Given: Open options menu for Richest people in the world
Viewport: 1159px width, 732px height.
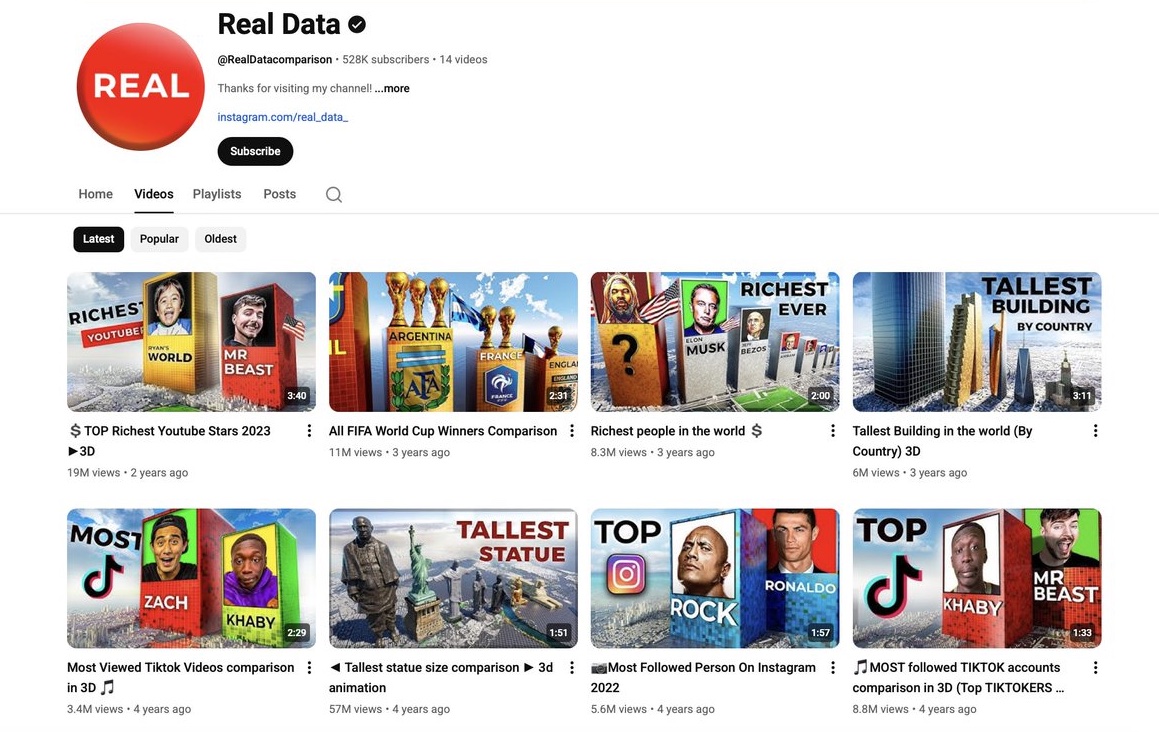Looking at the screenshot, I should click(833, 431).
